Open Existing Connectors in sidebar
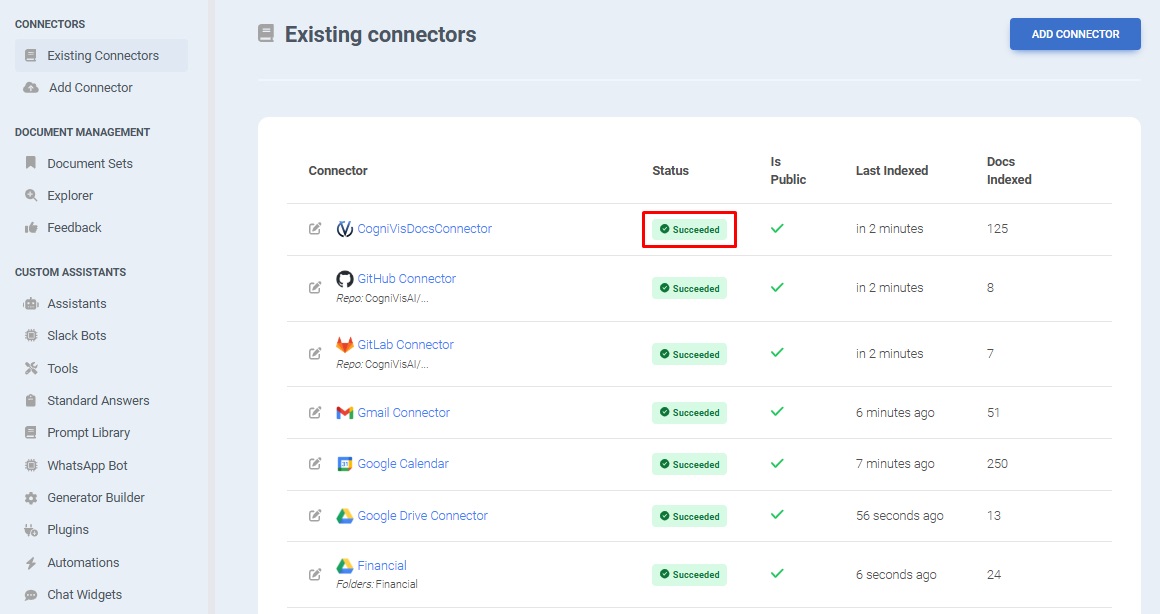The width and height of the screenshot is (1160, 614). (x=101, y=55)
